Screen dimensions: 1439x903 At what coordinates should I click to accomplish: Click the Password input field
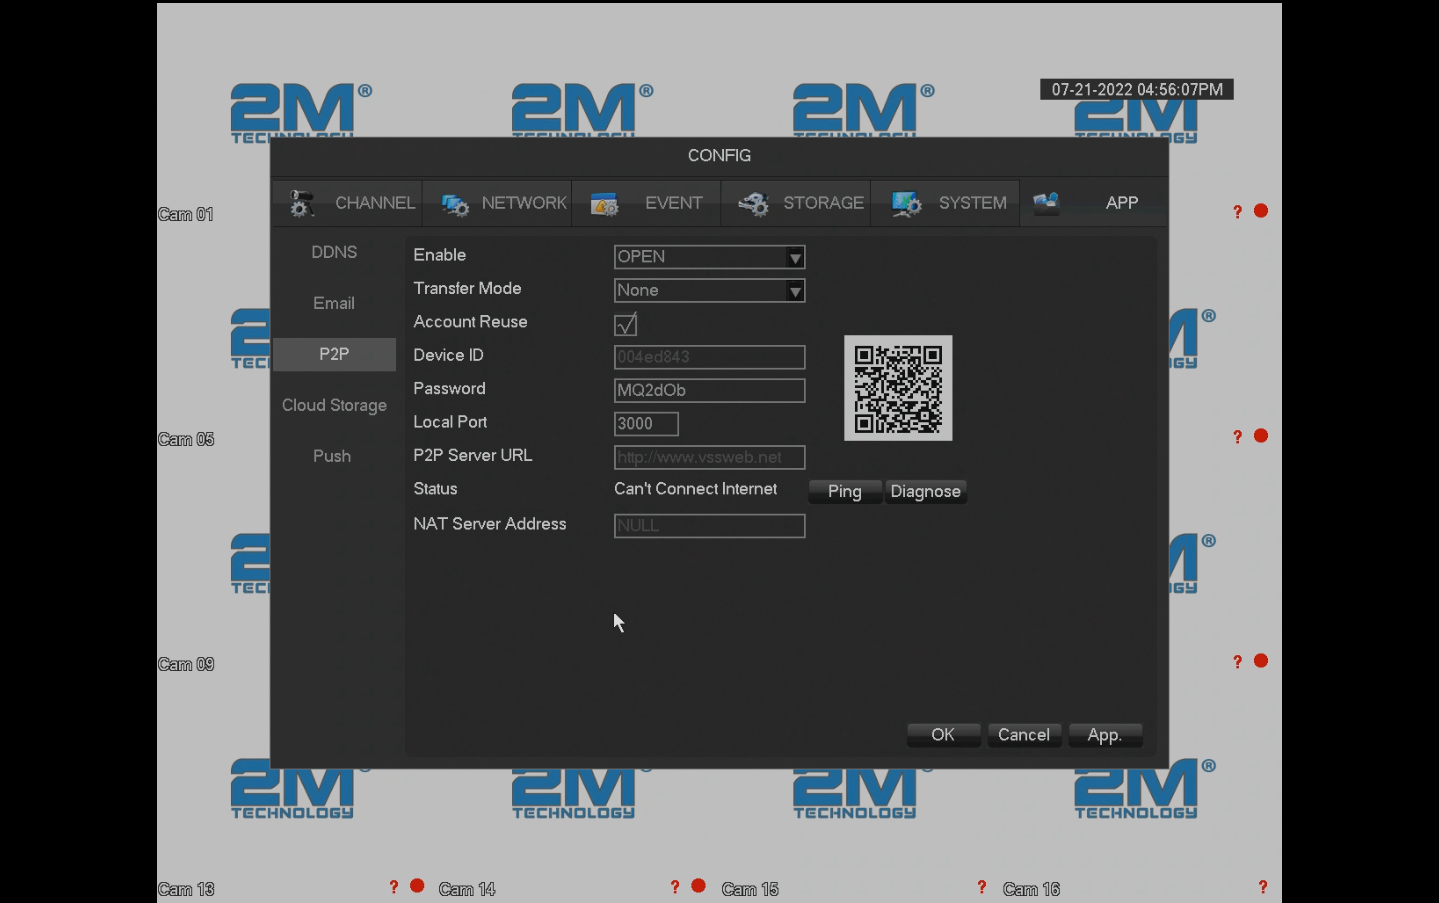coord(709,390)
